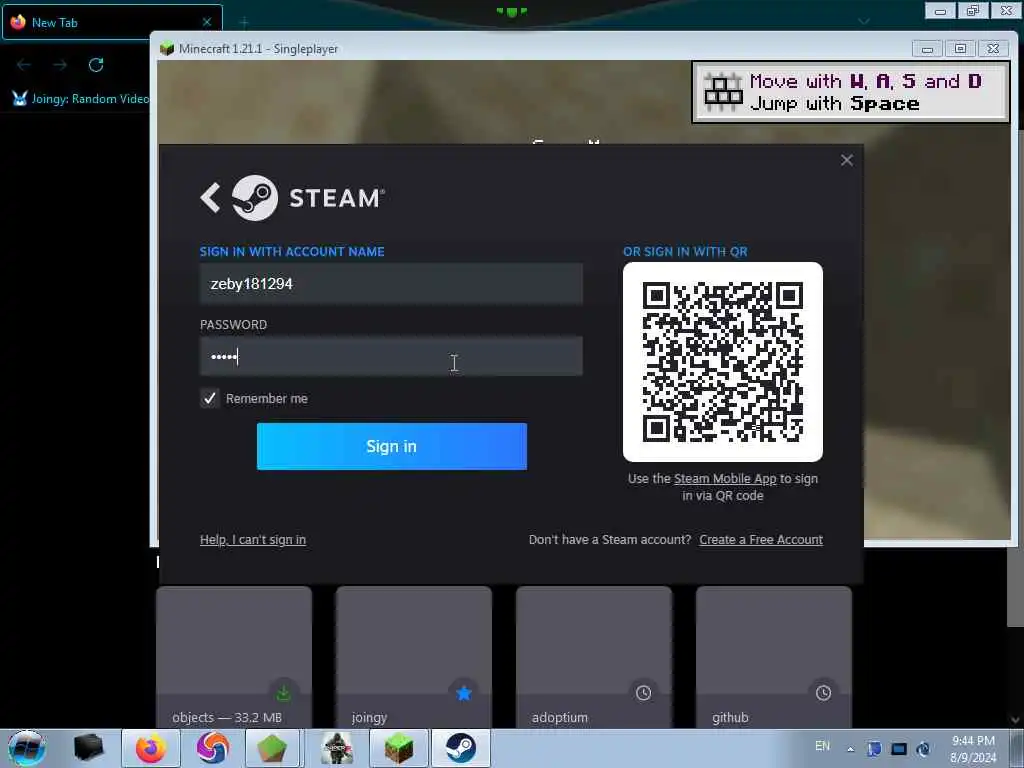Follow the Create a Free Account link
Screen dimensions: 1024x768
[x=761, y=539]
